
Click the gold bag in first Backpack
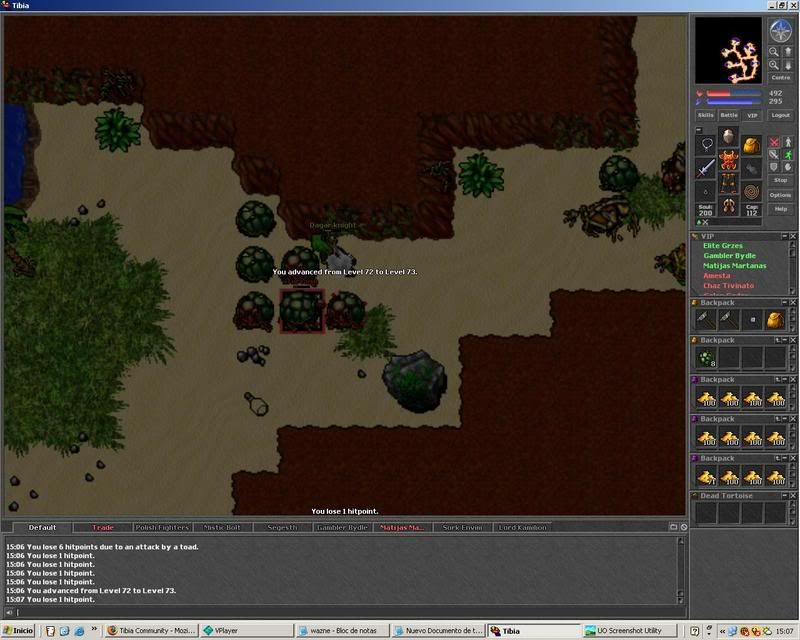(x=775, y=320)
